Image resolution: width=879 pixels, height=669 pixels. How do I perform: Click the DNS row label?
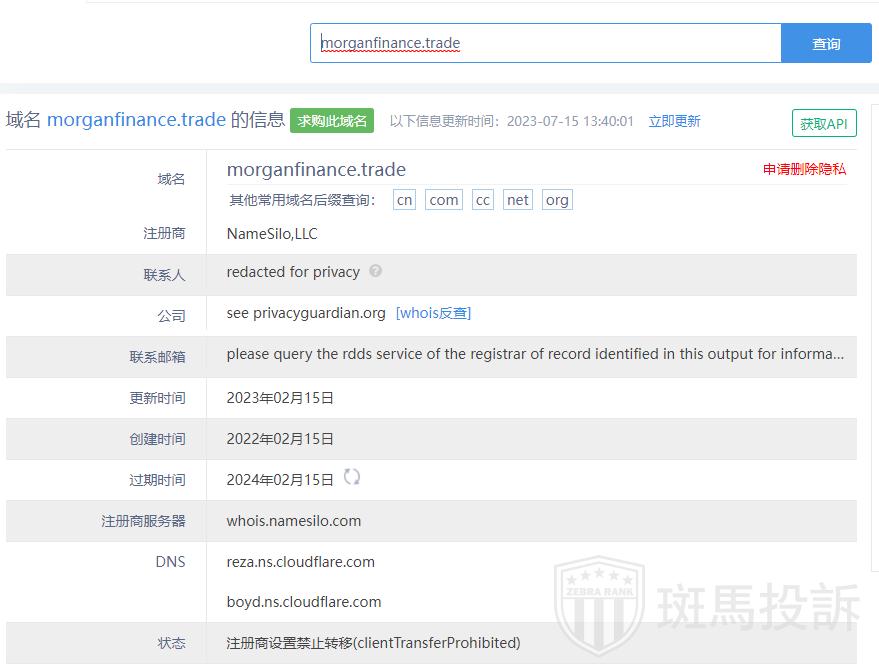pyautogui.click(x=170, y=562)
